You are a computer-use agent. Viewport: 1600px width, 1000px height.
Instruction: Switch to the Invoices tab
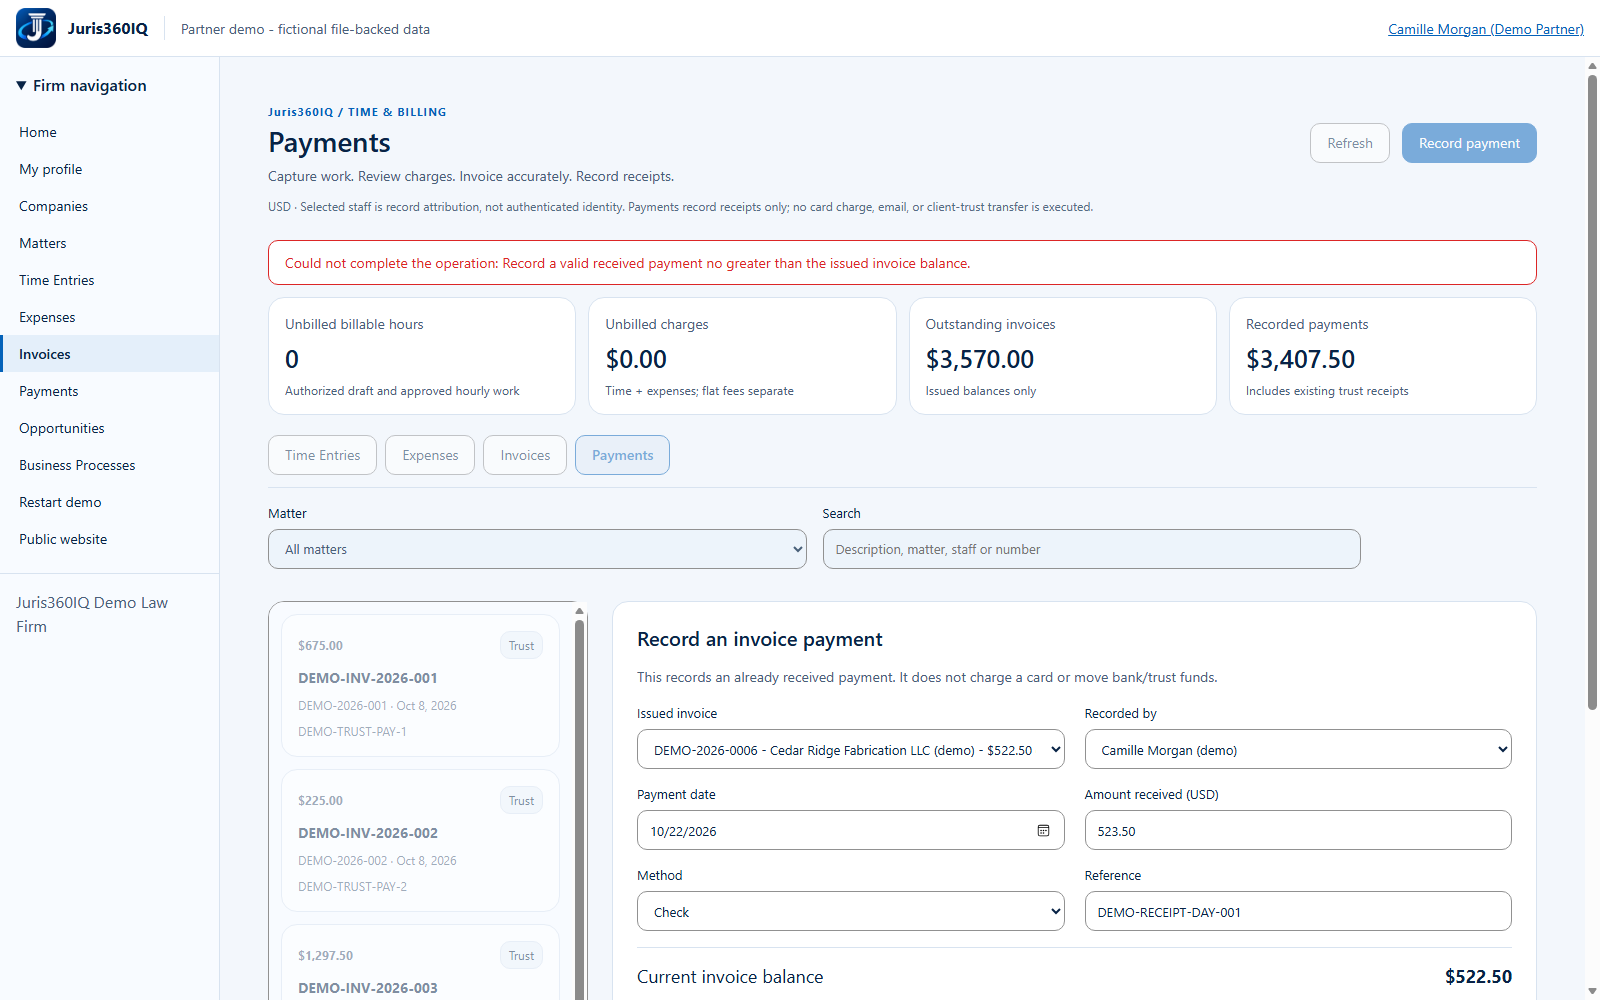pyautogui.click(x=525, y=455)
